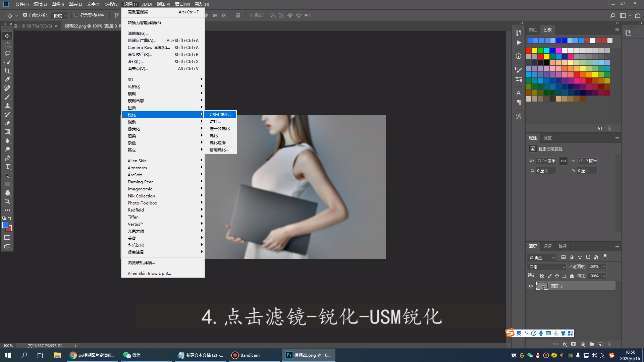Screen dimensions: 644x362
Task: Select the Horizontal Type tool
Action: (7, 166)
